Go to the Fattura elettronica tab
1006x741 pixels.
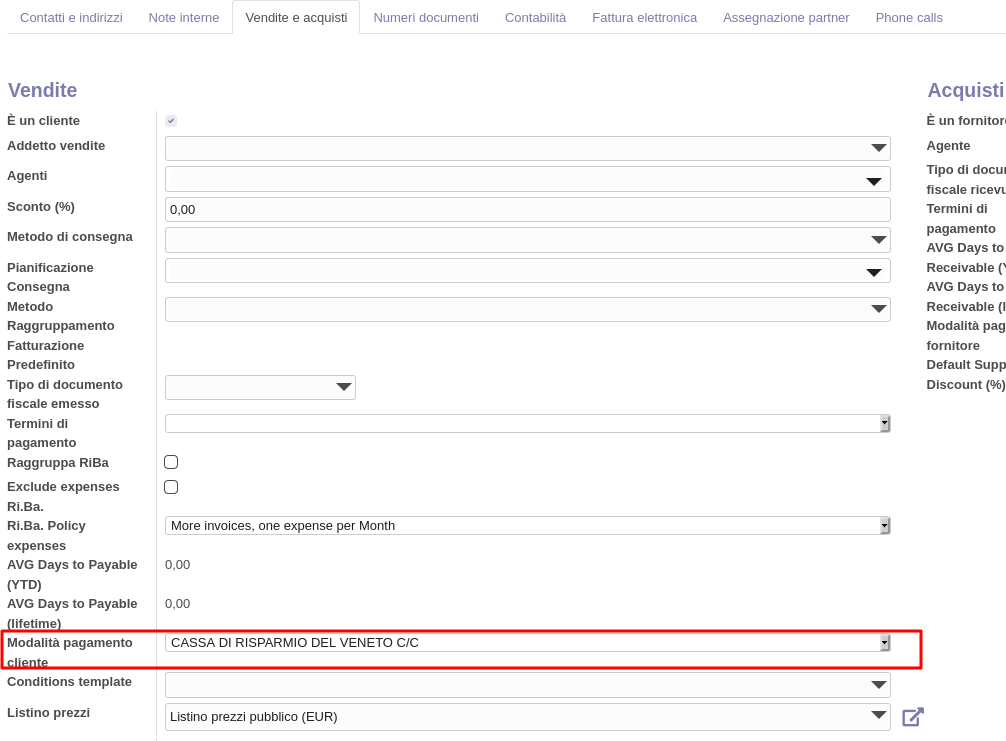[x=644, y=18]
